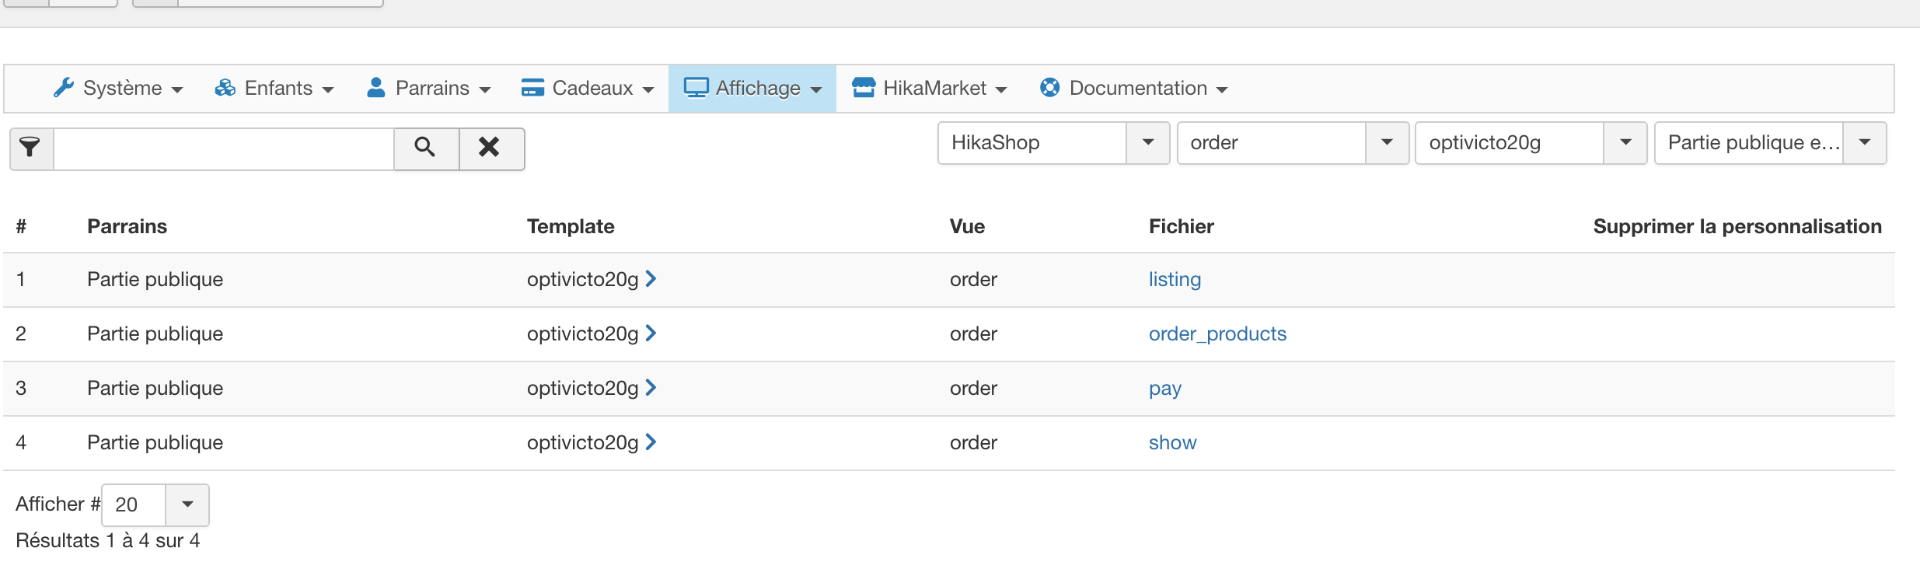Screen dimensions: 1920x562
Task: Open the Enfants menu
Action: (274, 89)
